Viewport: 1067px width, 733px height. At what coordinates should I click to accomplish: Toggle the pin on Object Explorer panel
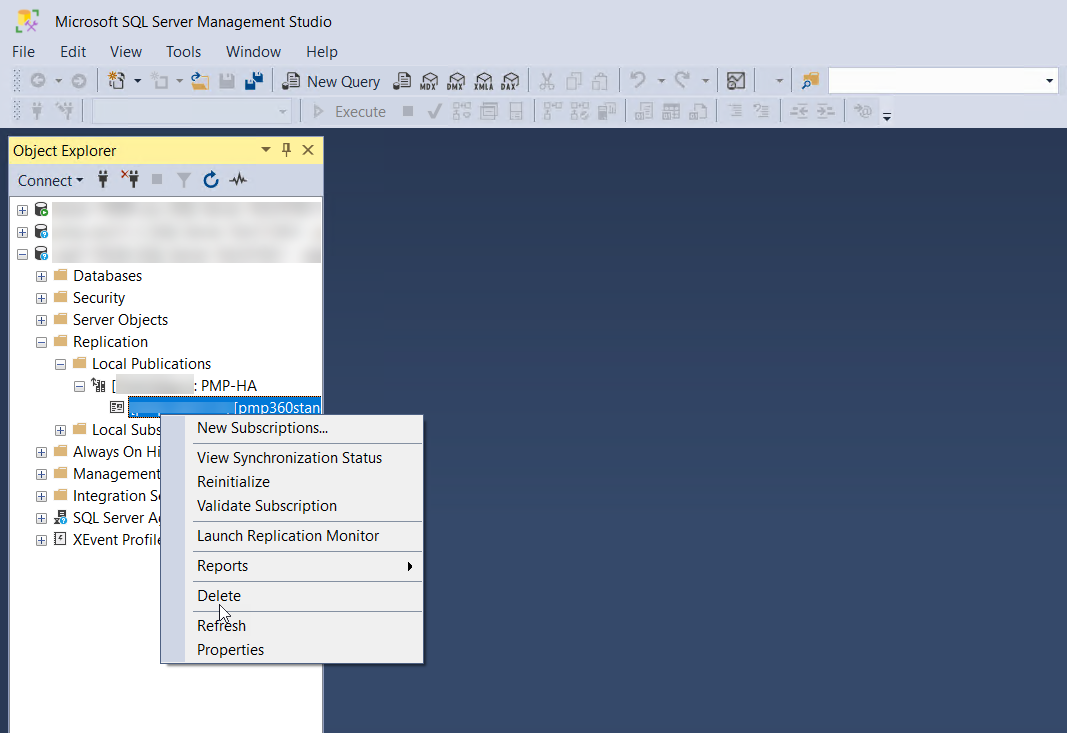pyautogui.click(x=286, y=150)
